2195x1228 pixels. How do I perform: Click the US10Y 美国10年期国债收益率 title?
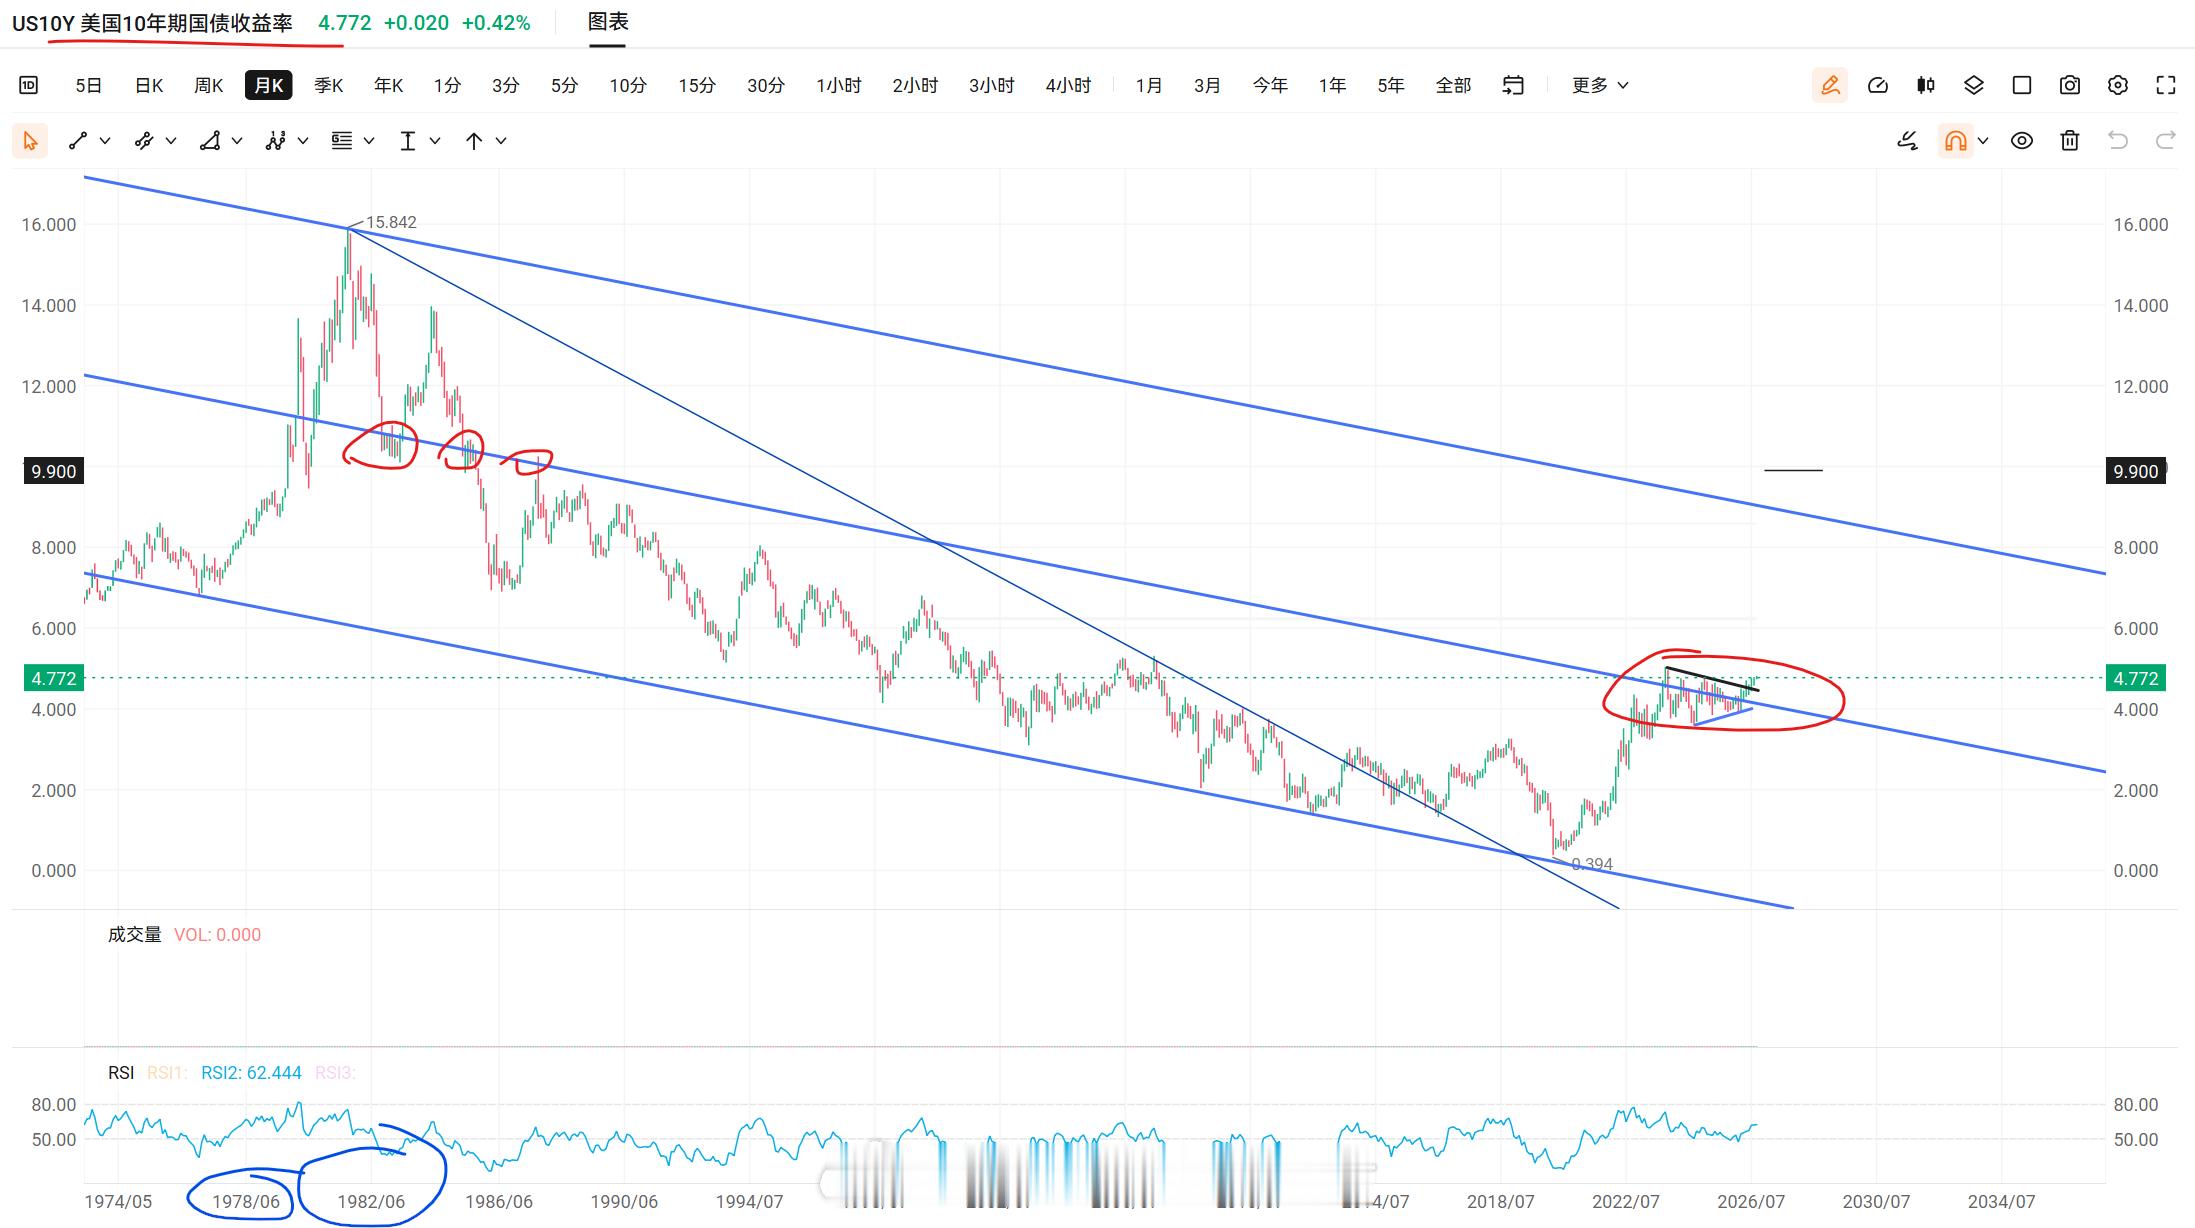[152, 23]
